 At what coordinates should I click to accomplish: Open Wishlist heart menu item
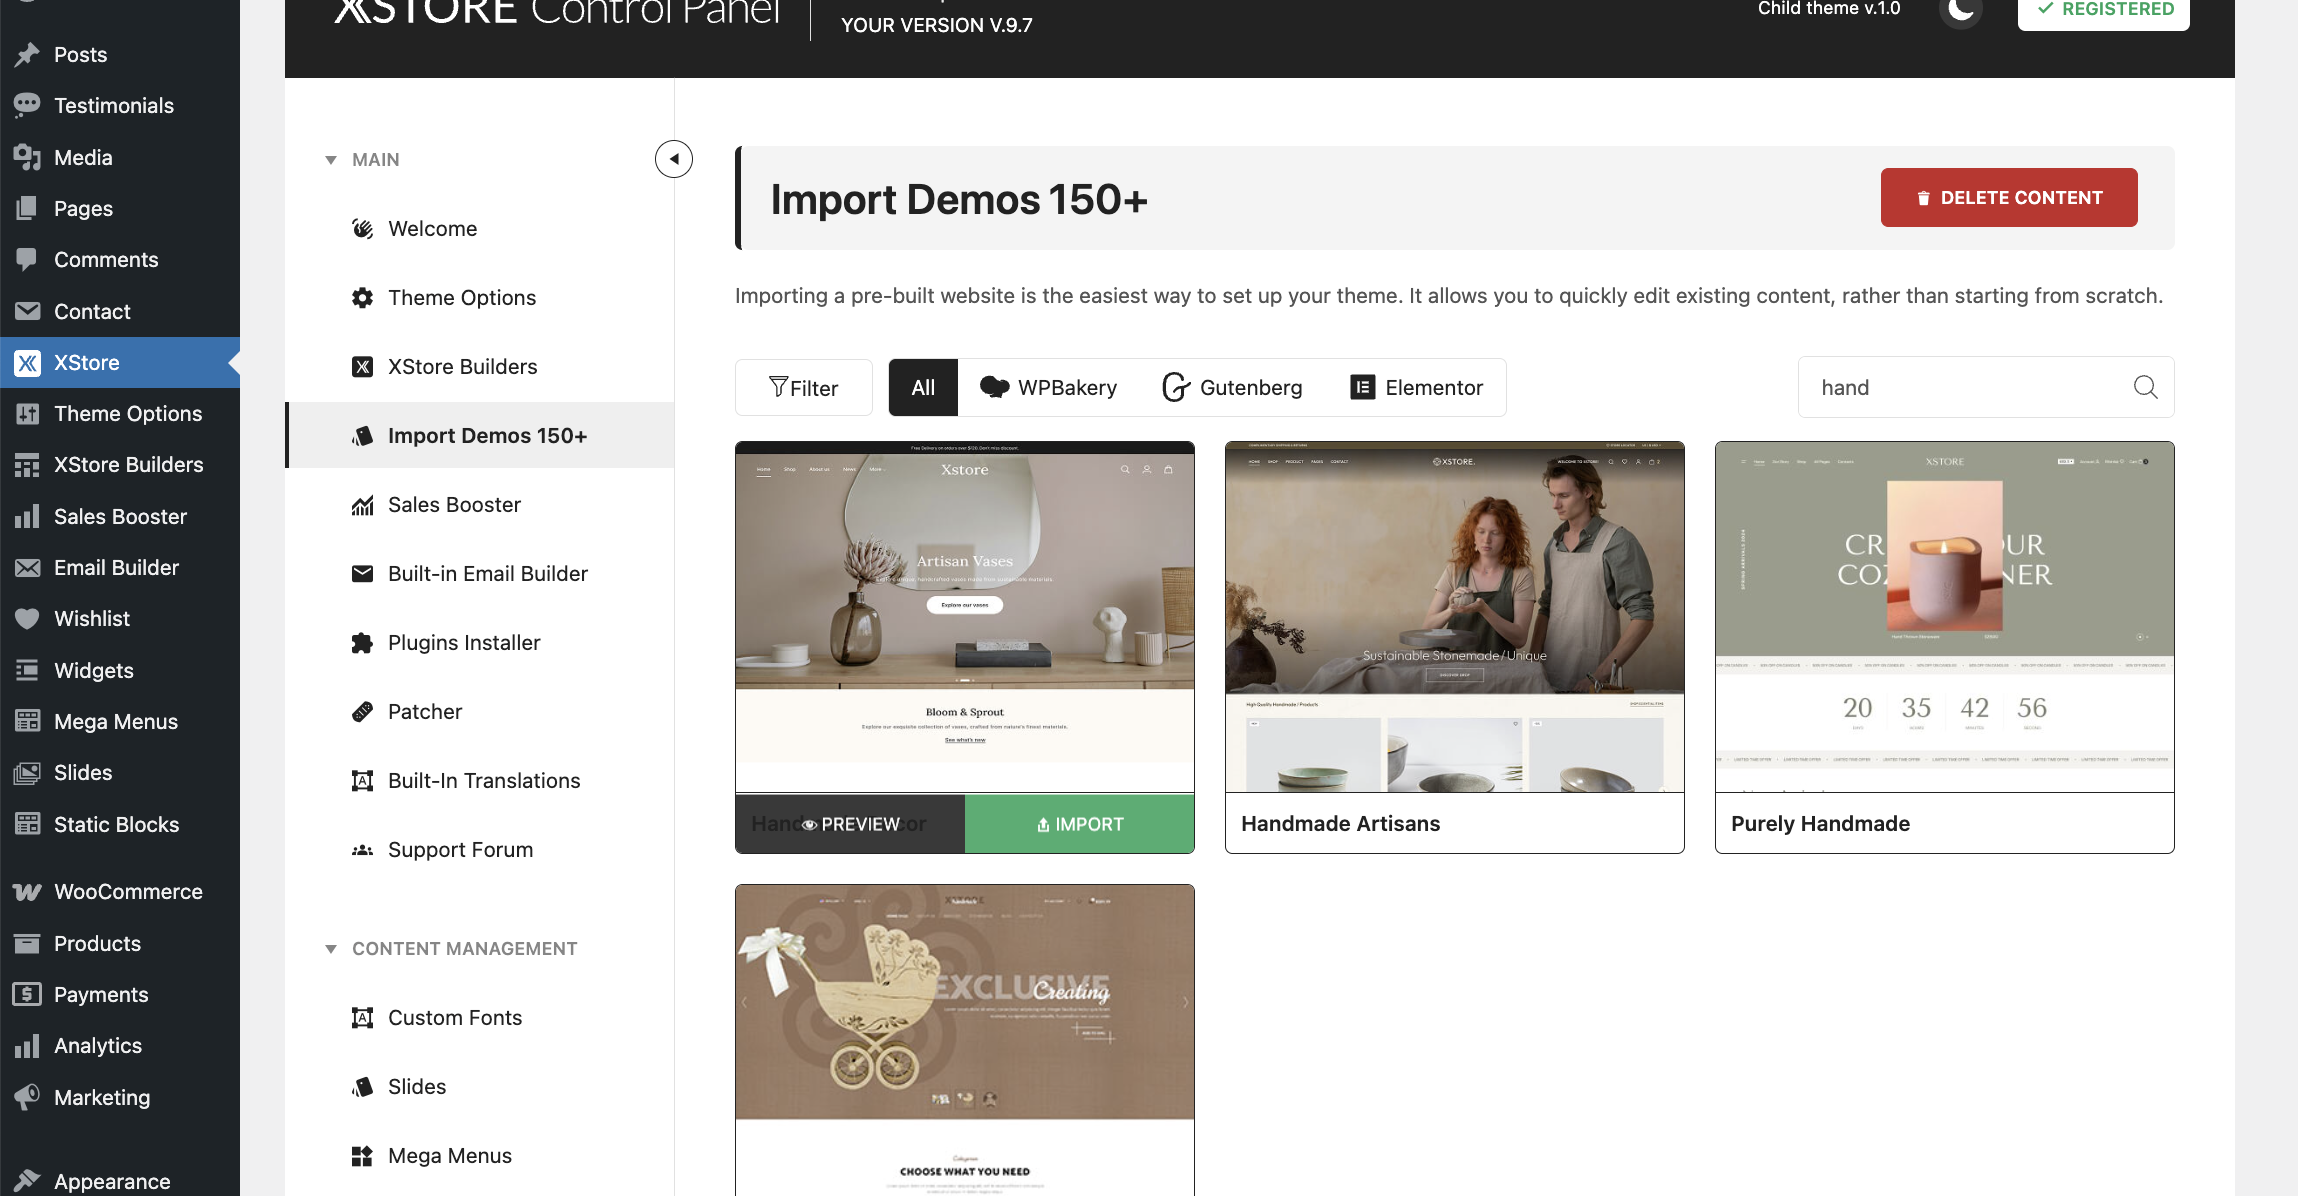click(x=91, y=619)
